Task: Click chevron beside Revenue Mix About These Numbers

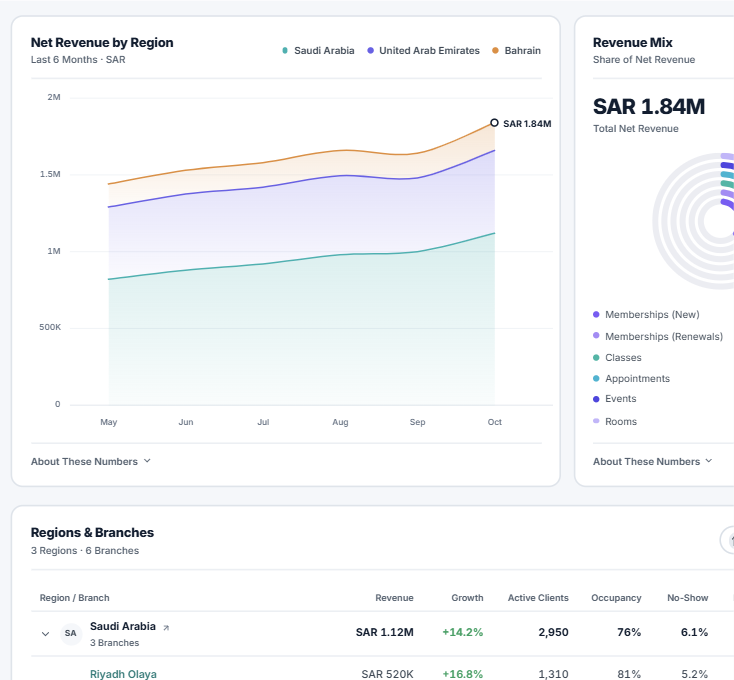Action: (709, 461)
